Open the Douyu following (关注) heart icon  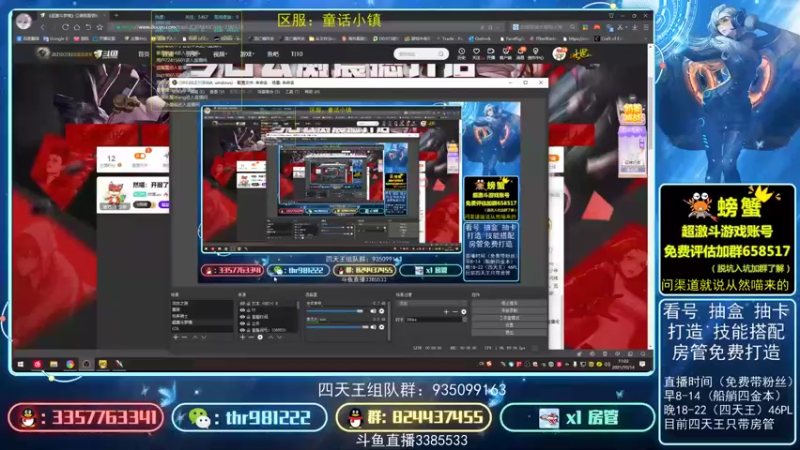point(476,53)
